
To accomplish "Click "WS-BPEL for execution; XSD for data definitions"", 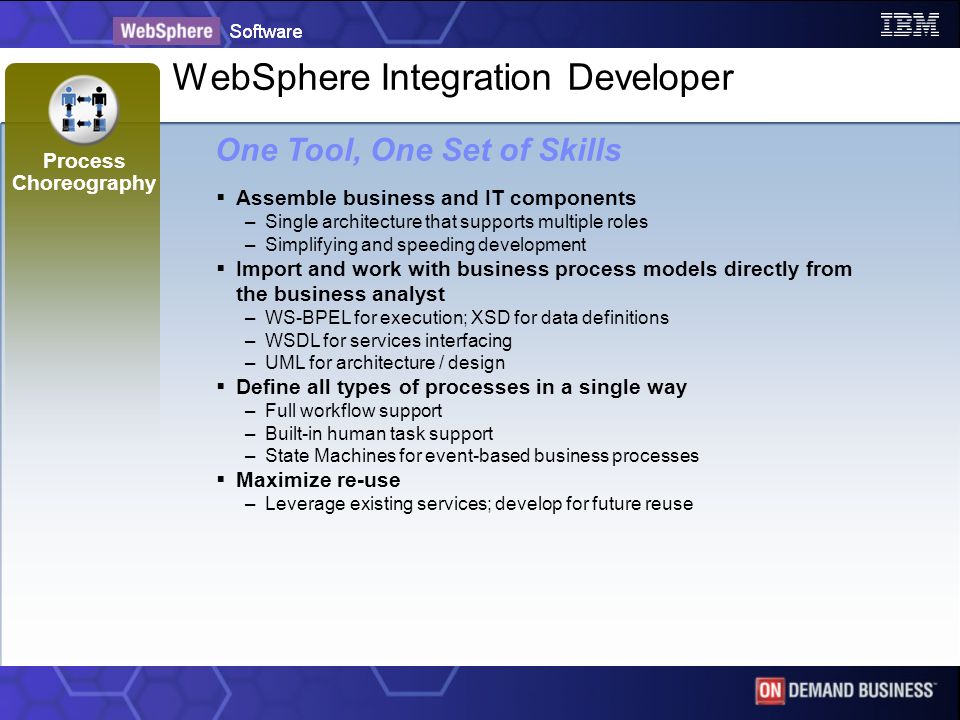I will pos(467,318).
